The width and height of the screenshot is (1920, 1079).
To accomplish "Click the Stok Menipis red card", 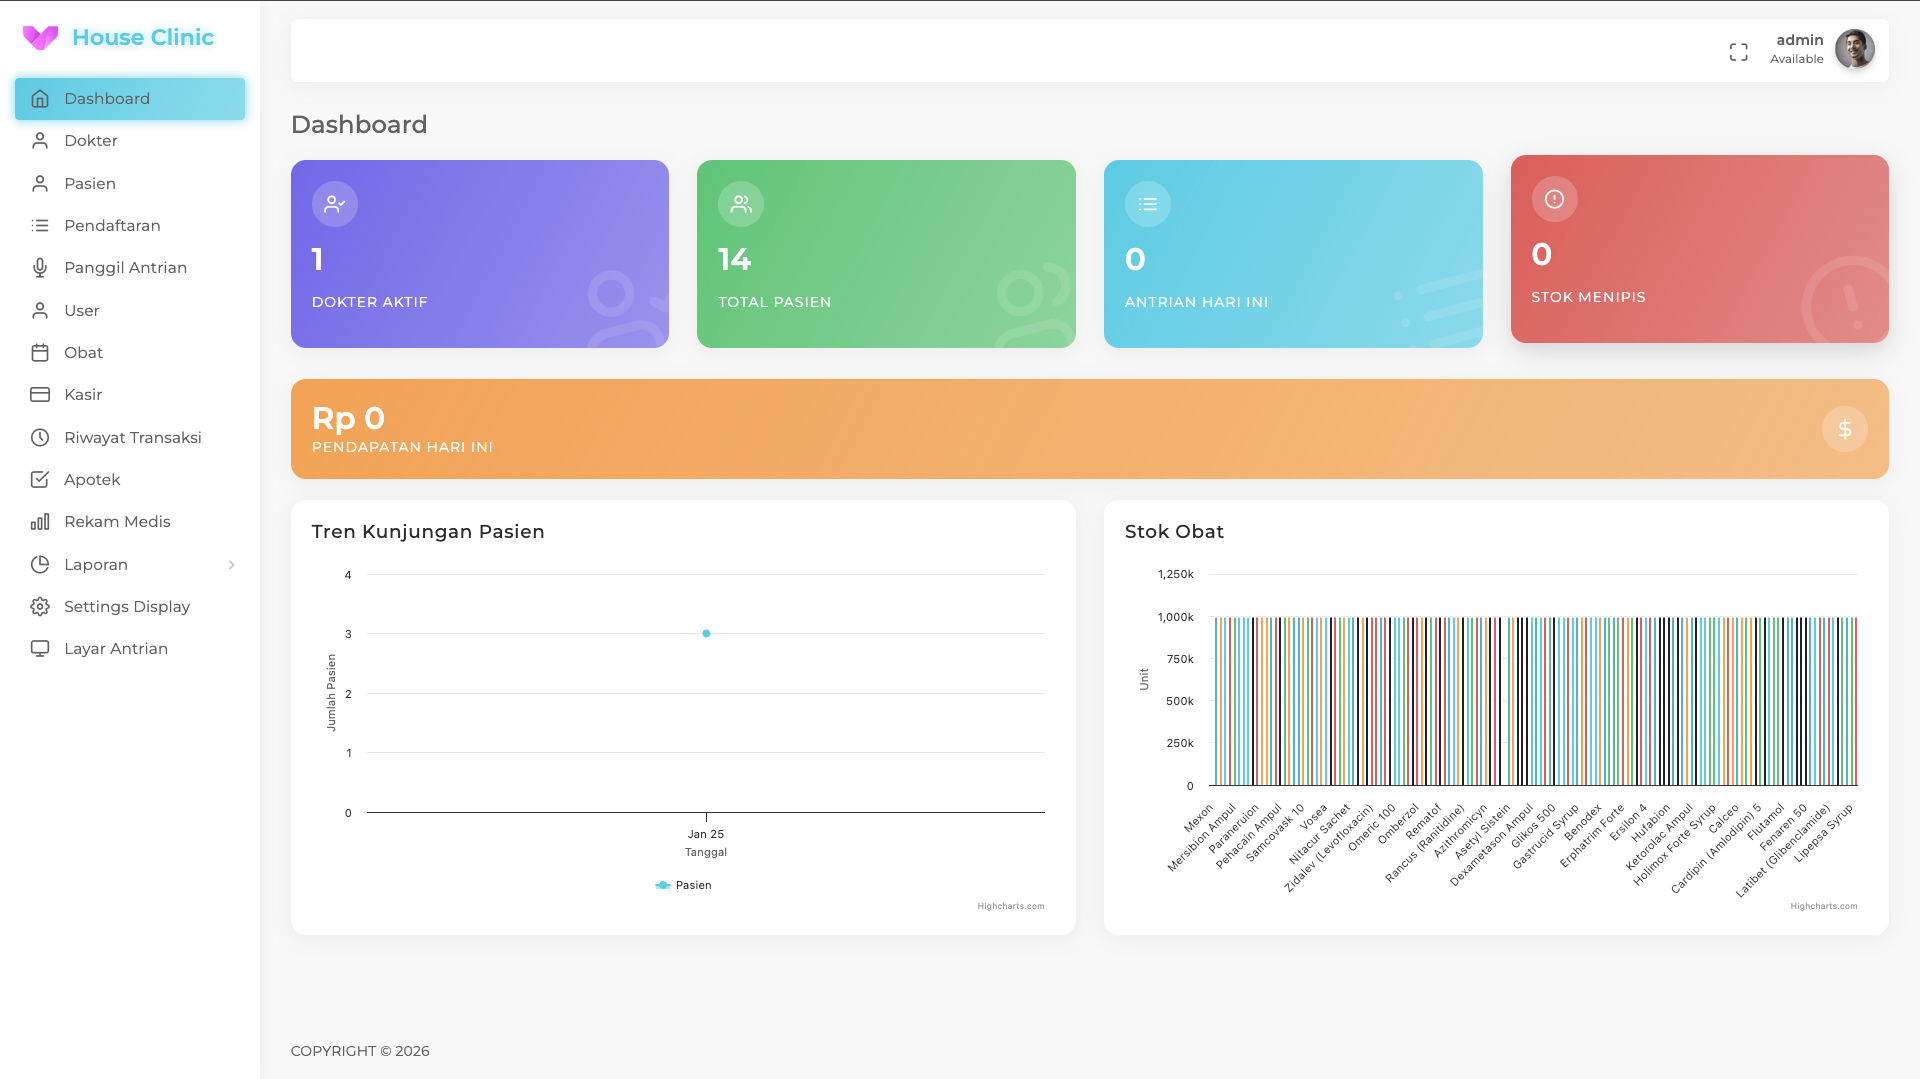I will 1698,249.
